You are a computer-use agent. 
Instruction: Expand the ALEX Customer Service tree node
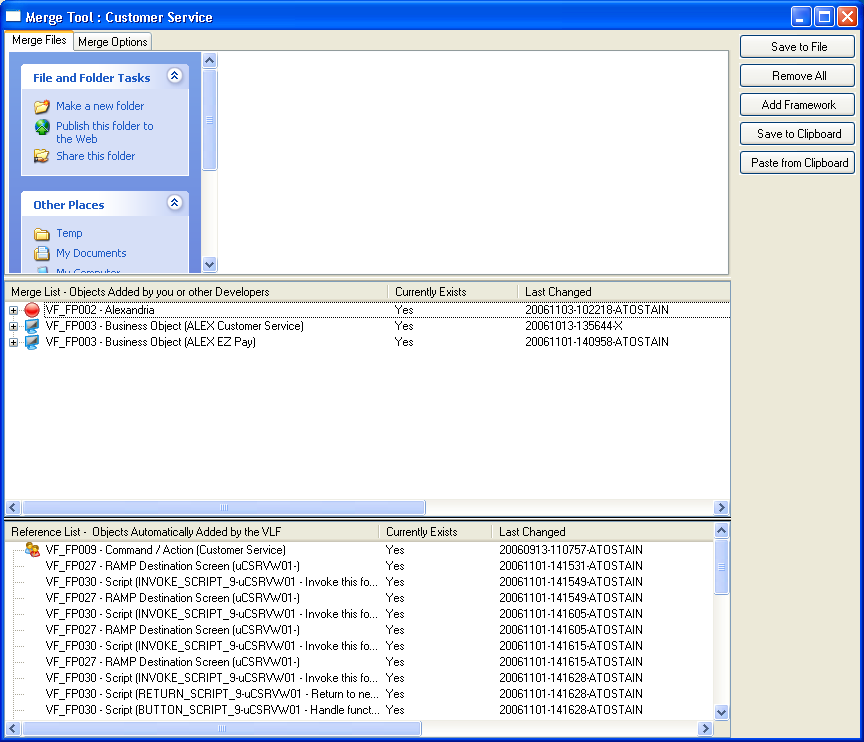(x=13, y=326)
